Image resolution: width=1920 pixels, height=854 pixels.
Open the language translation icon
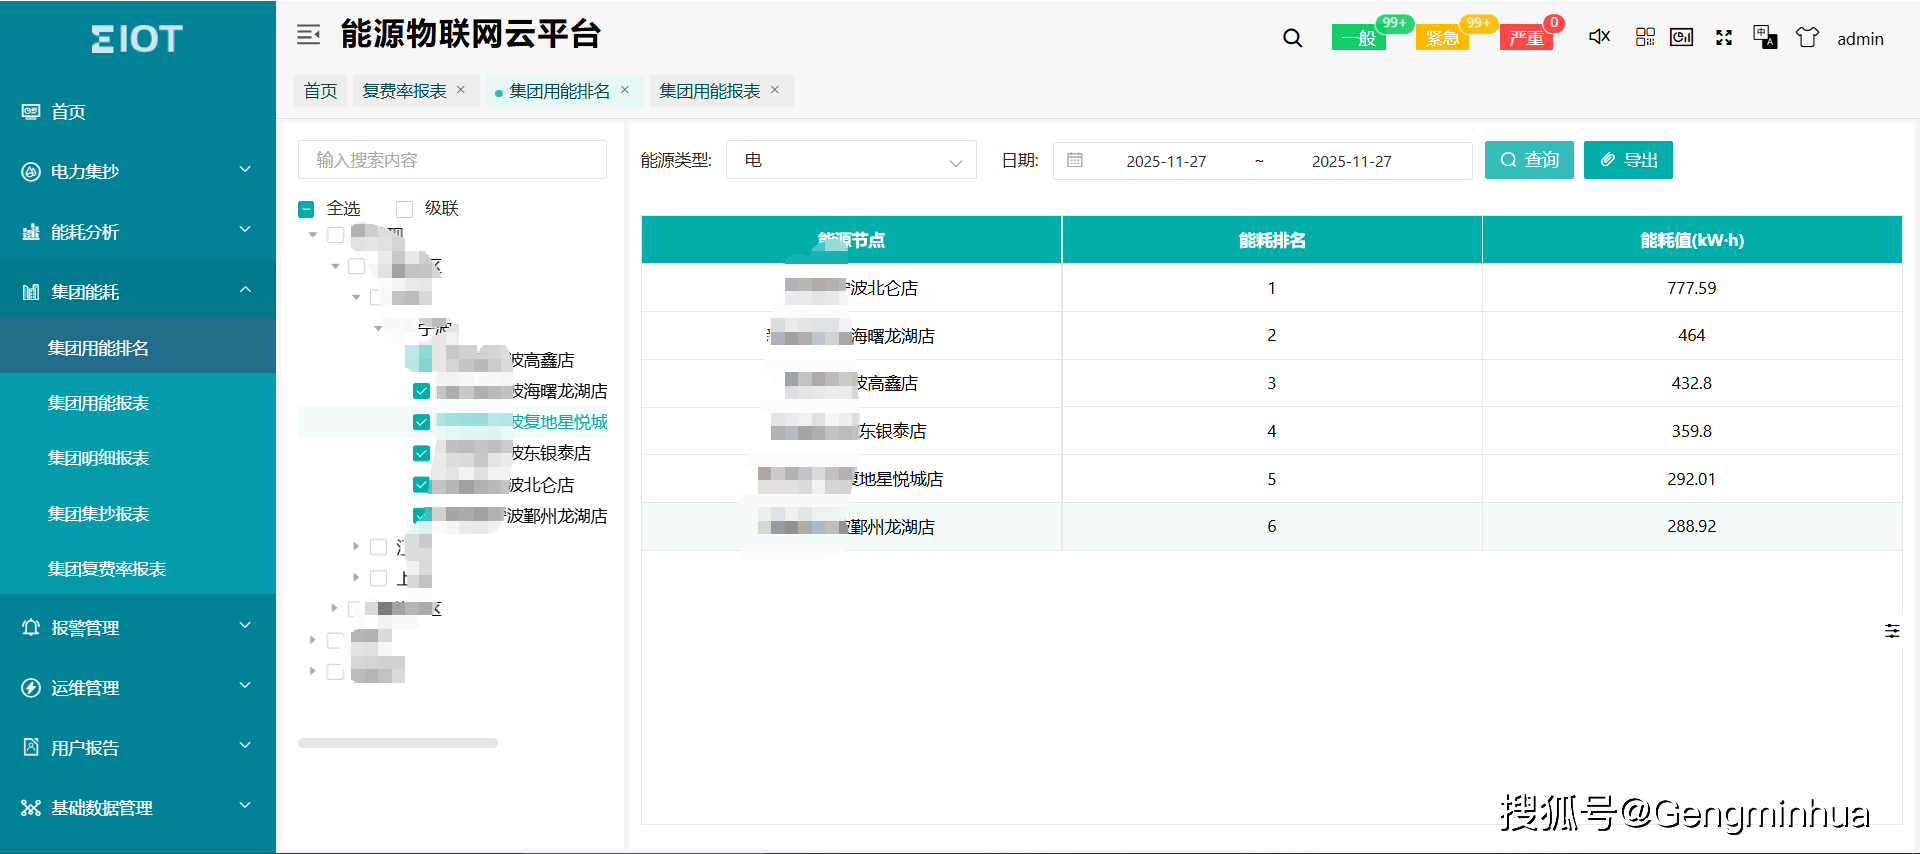point(1765,38)
